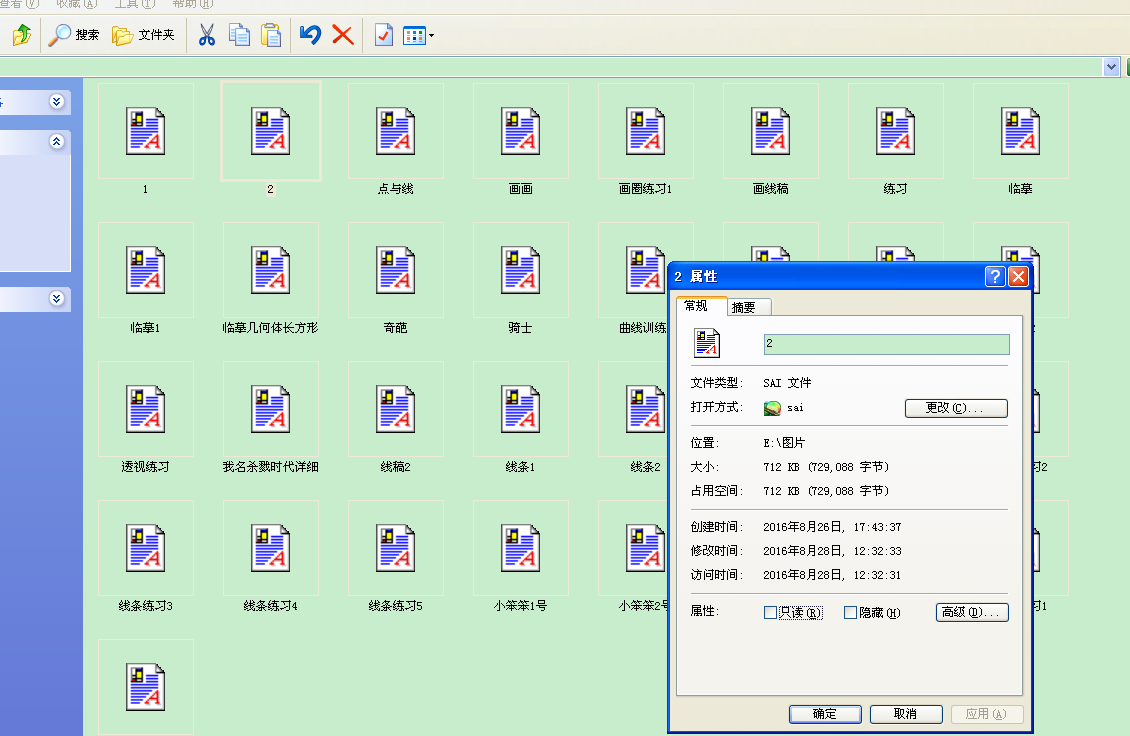The height and width of the screenshot is (736, 1130).
Task: Select the 临摹 SAI file icon
Action: tap(1020, 131)
